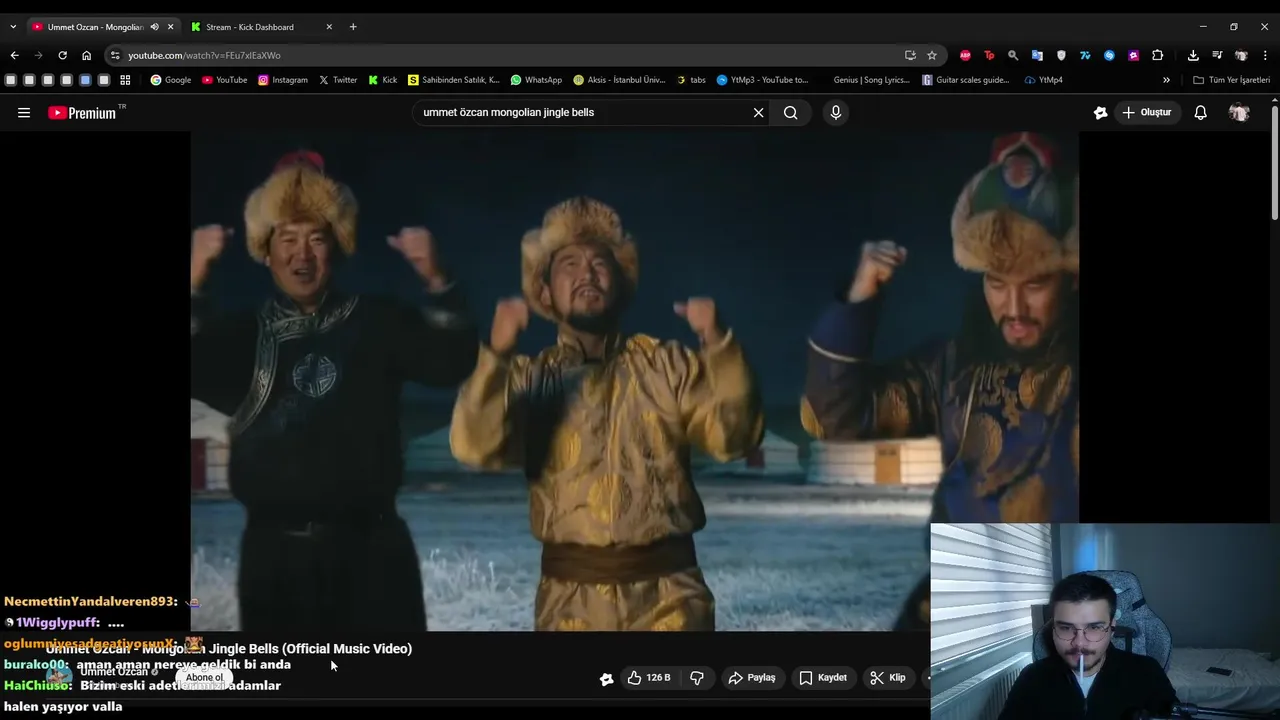Bookmark this page with the star

(x=932, y=55)
